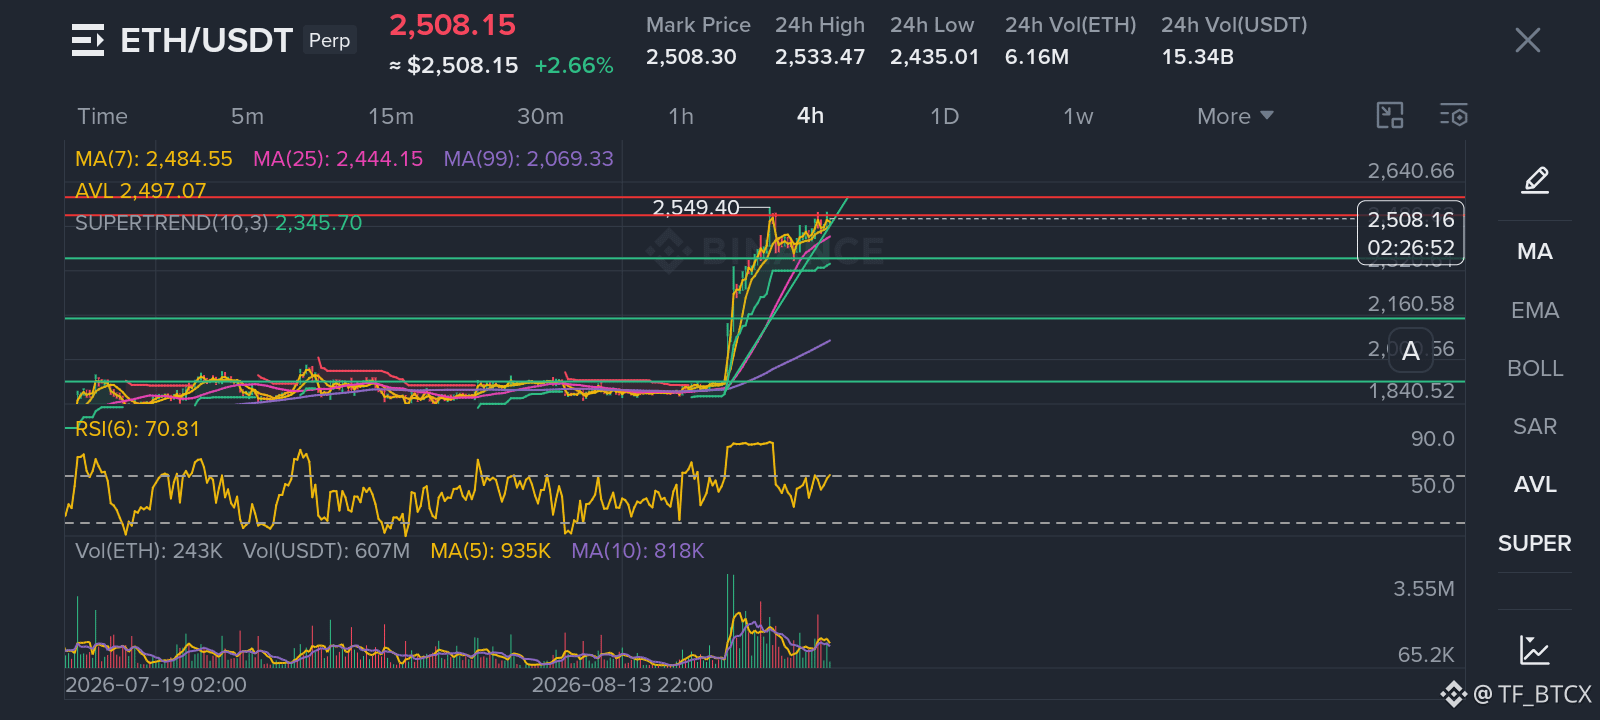Click the 2026-08-13 22:00 date label
Screen dimensions: 1600x720
(622, 685)
